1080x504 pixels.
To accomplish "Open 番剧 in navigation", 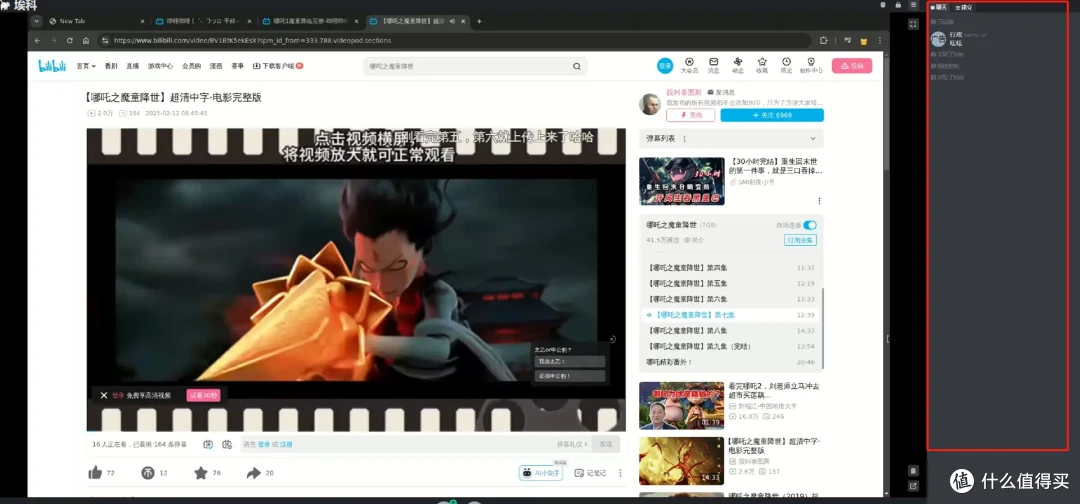I will pos(111,66).
